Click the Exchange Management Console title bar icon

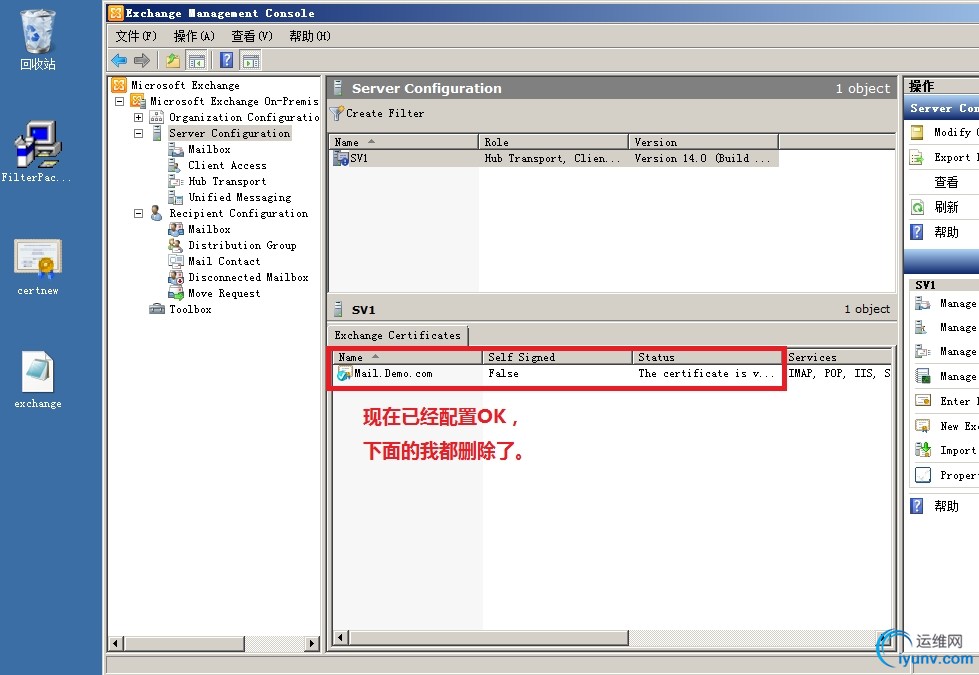(x=116, y=13)
